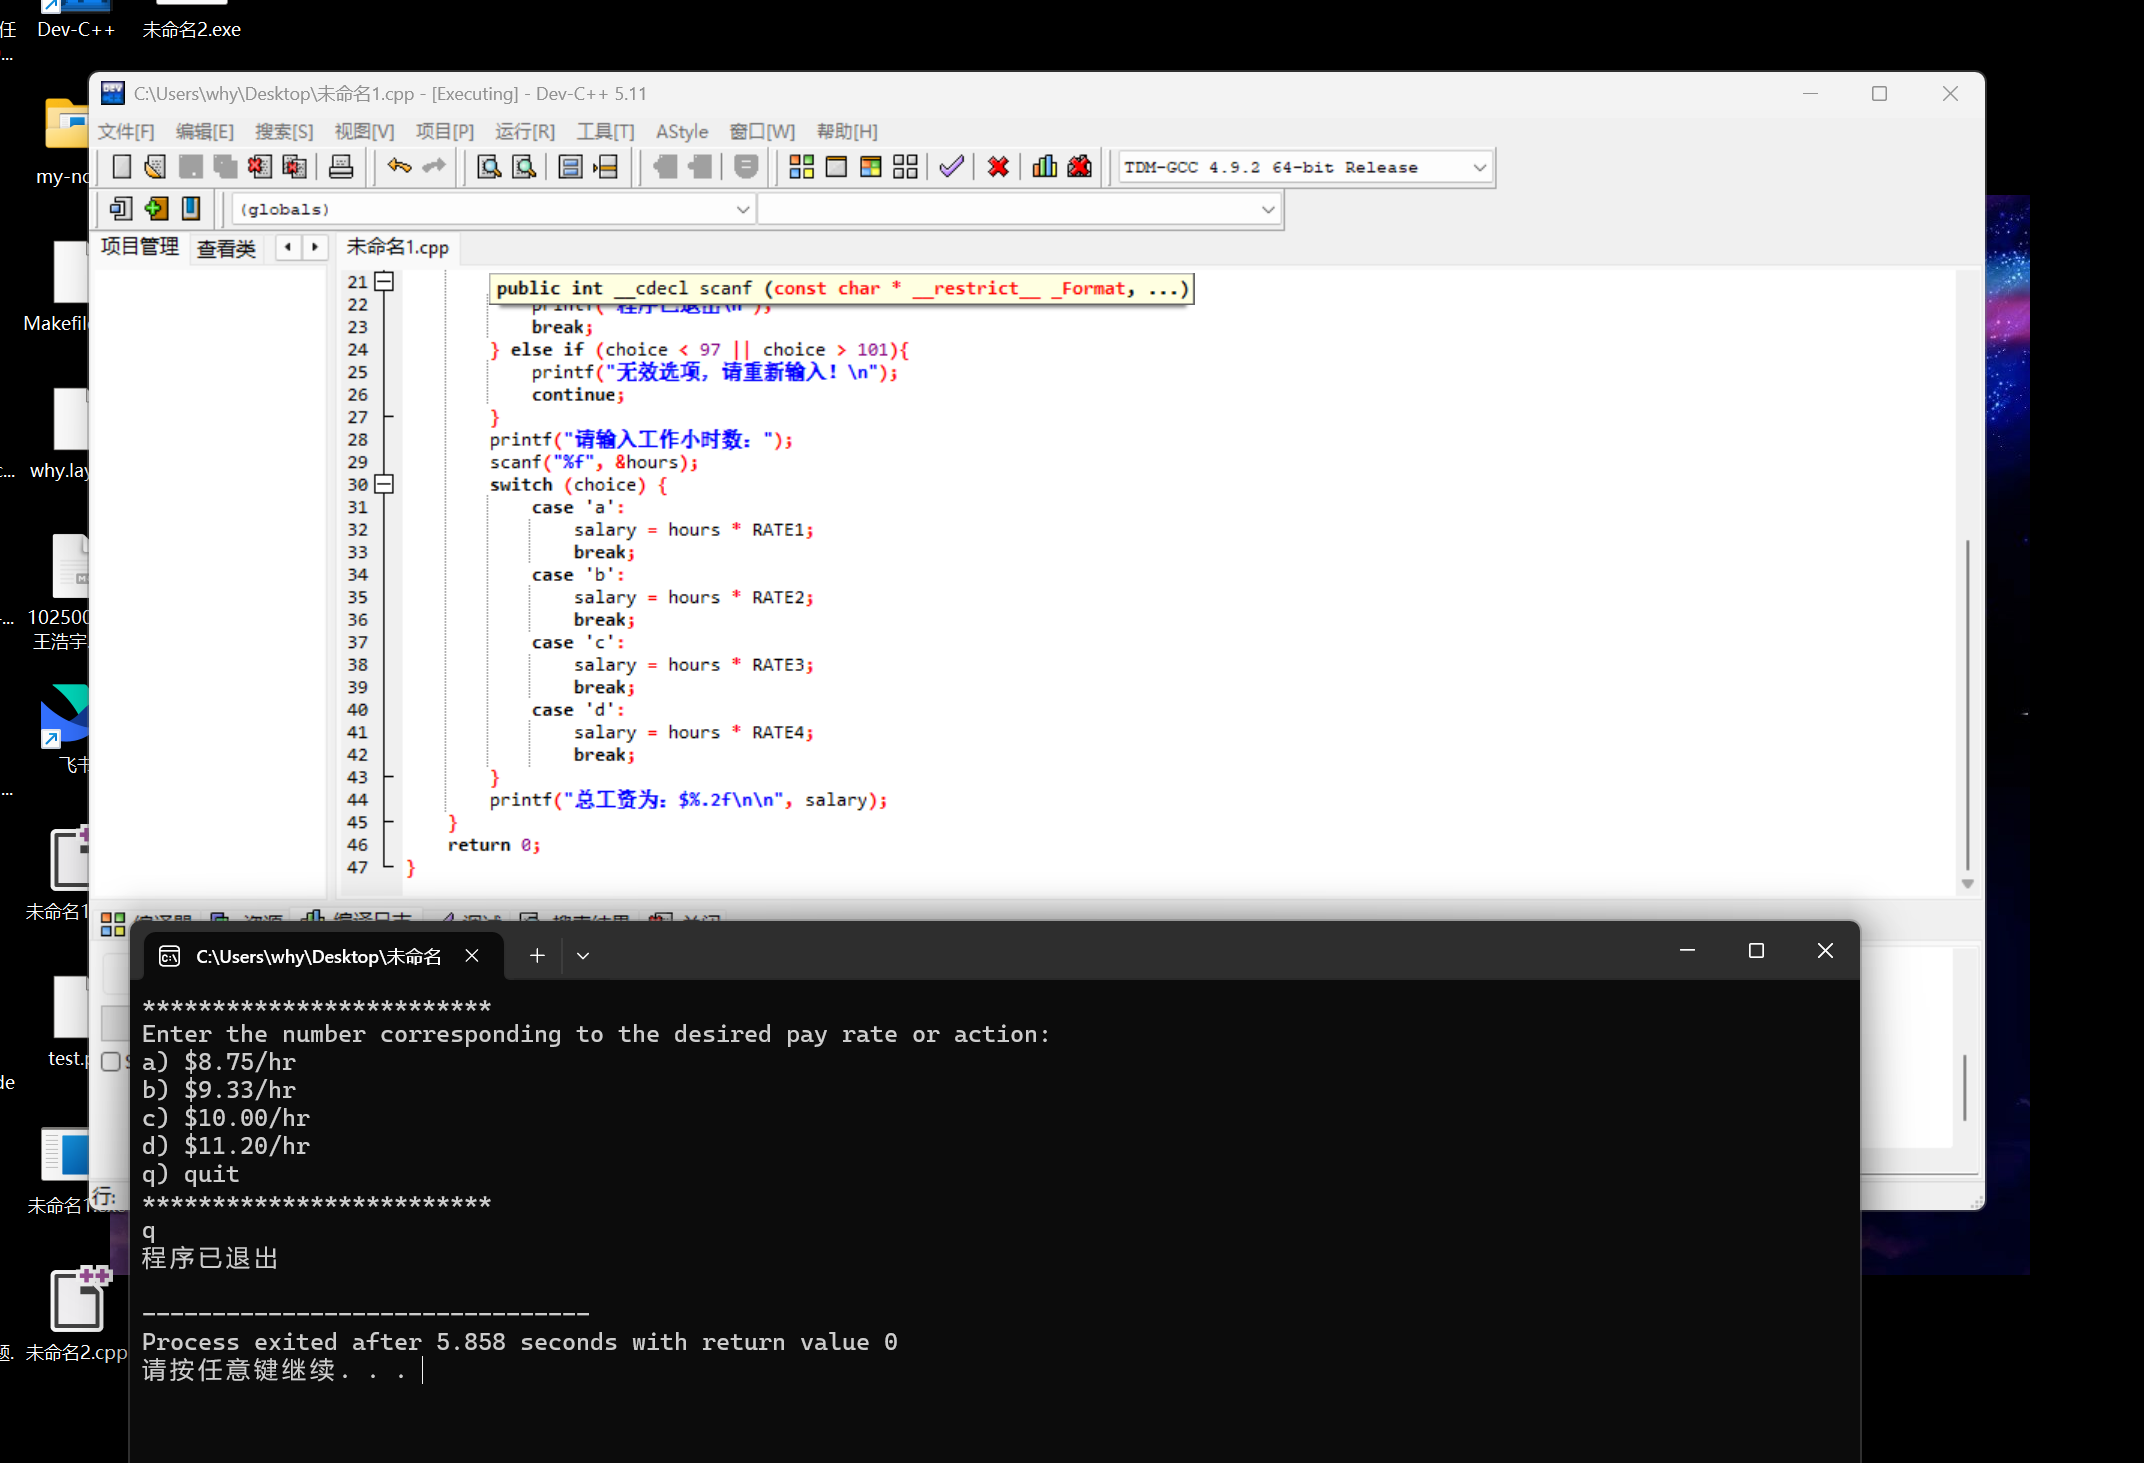Click the purple checkmark Syntax Check icon

point(951,167)
